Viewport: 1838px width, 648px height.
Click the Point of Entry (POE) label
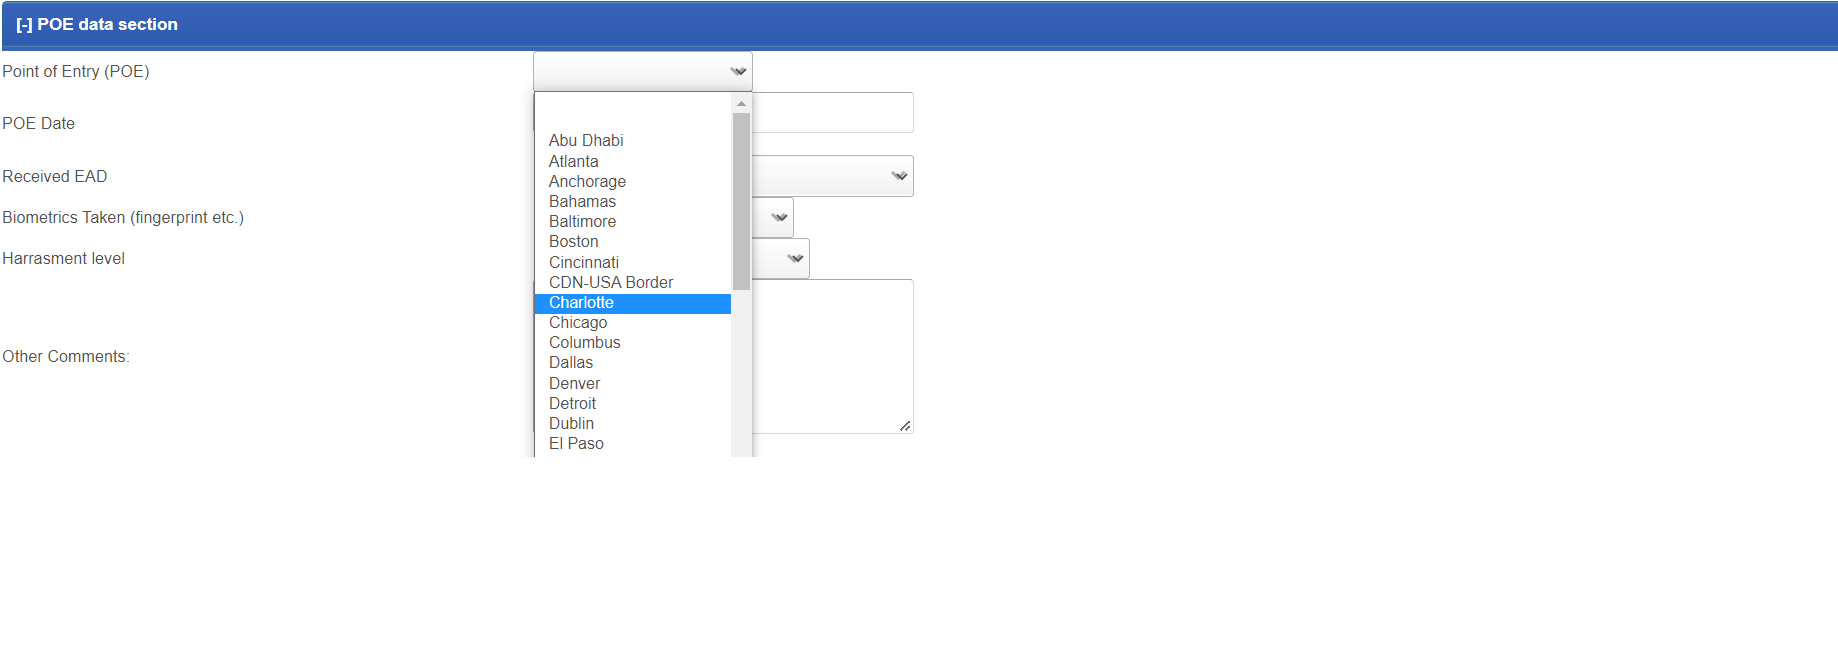click(76, 71)
